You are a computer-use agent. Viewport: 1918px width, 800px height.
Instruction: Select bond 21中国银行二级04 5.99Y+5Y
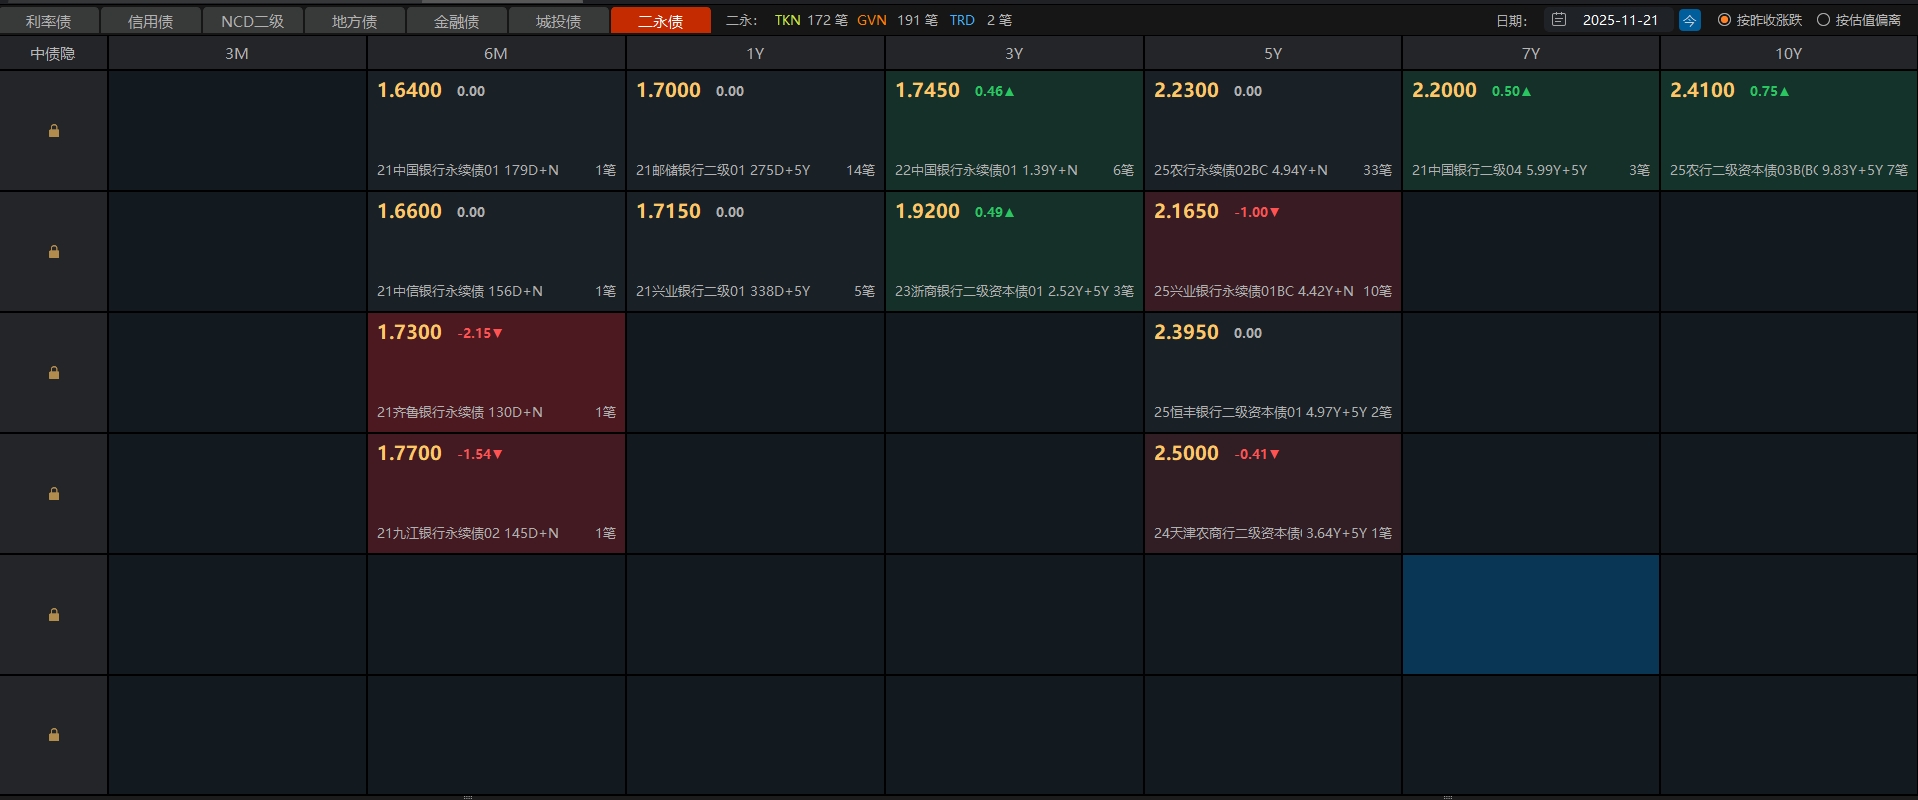click(1499, 170)
